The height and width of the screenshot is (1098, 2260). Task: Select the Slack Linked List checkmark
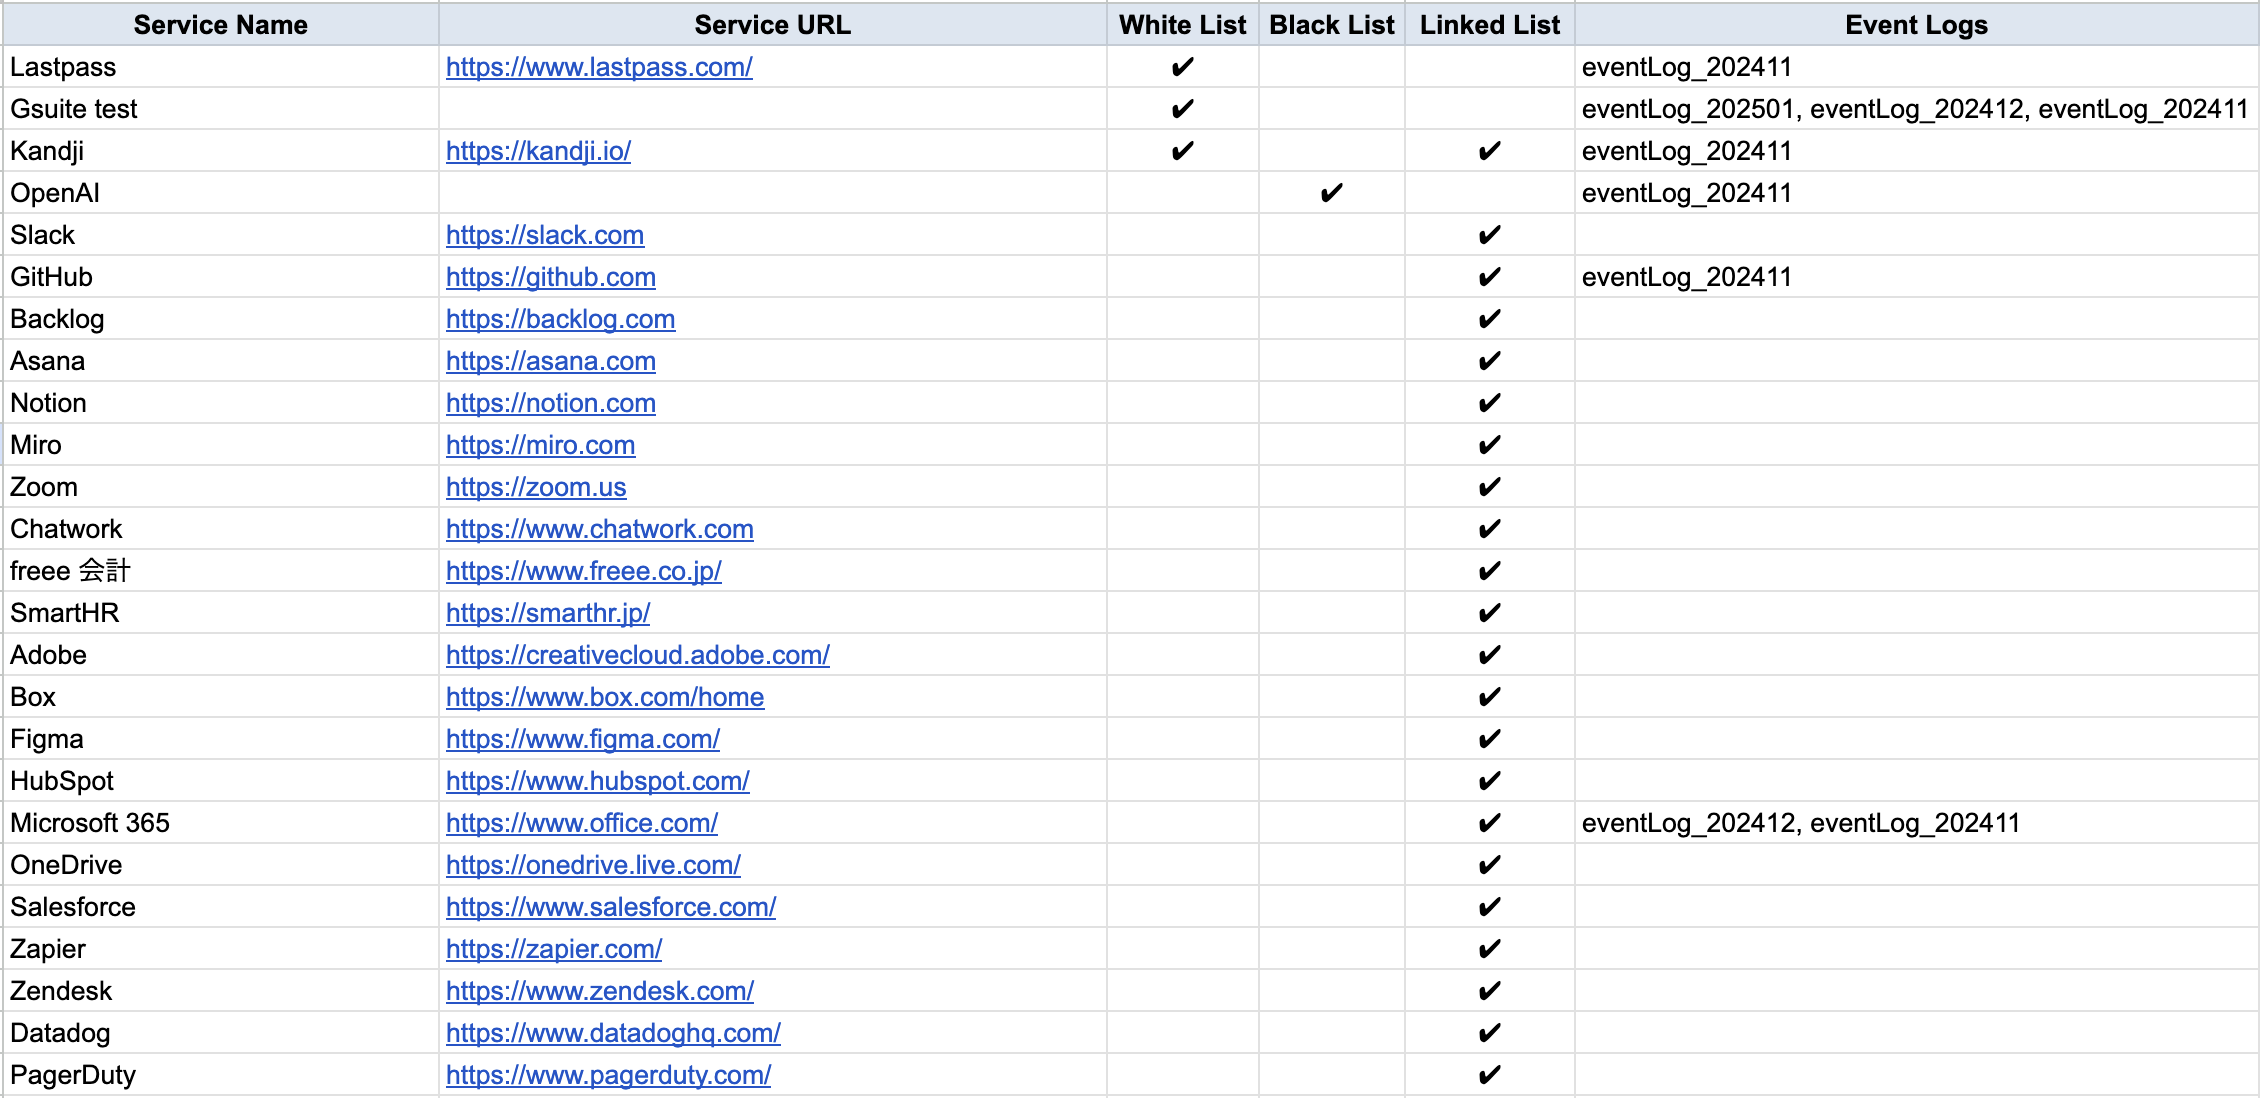1489,235
